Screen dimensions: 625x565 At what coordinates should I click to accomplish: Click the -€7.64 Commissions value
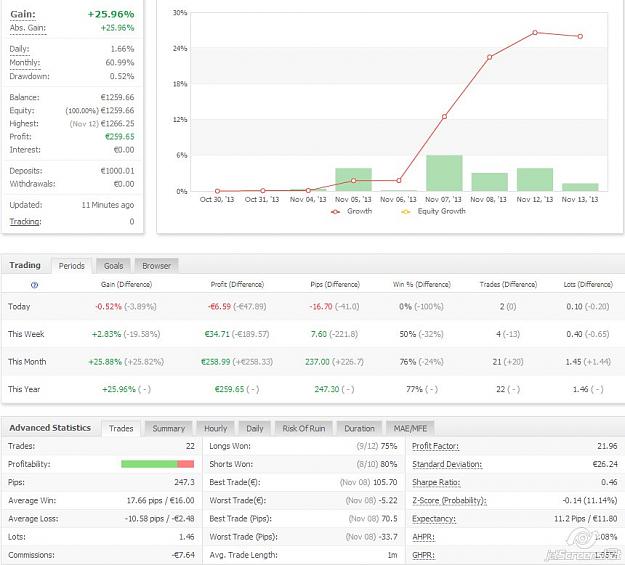pos(183,555)
